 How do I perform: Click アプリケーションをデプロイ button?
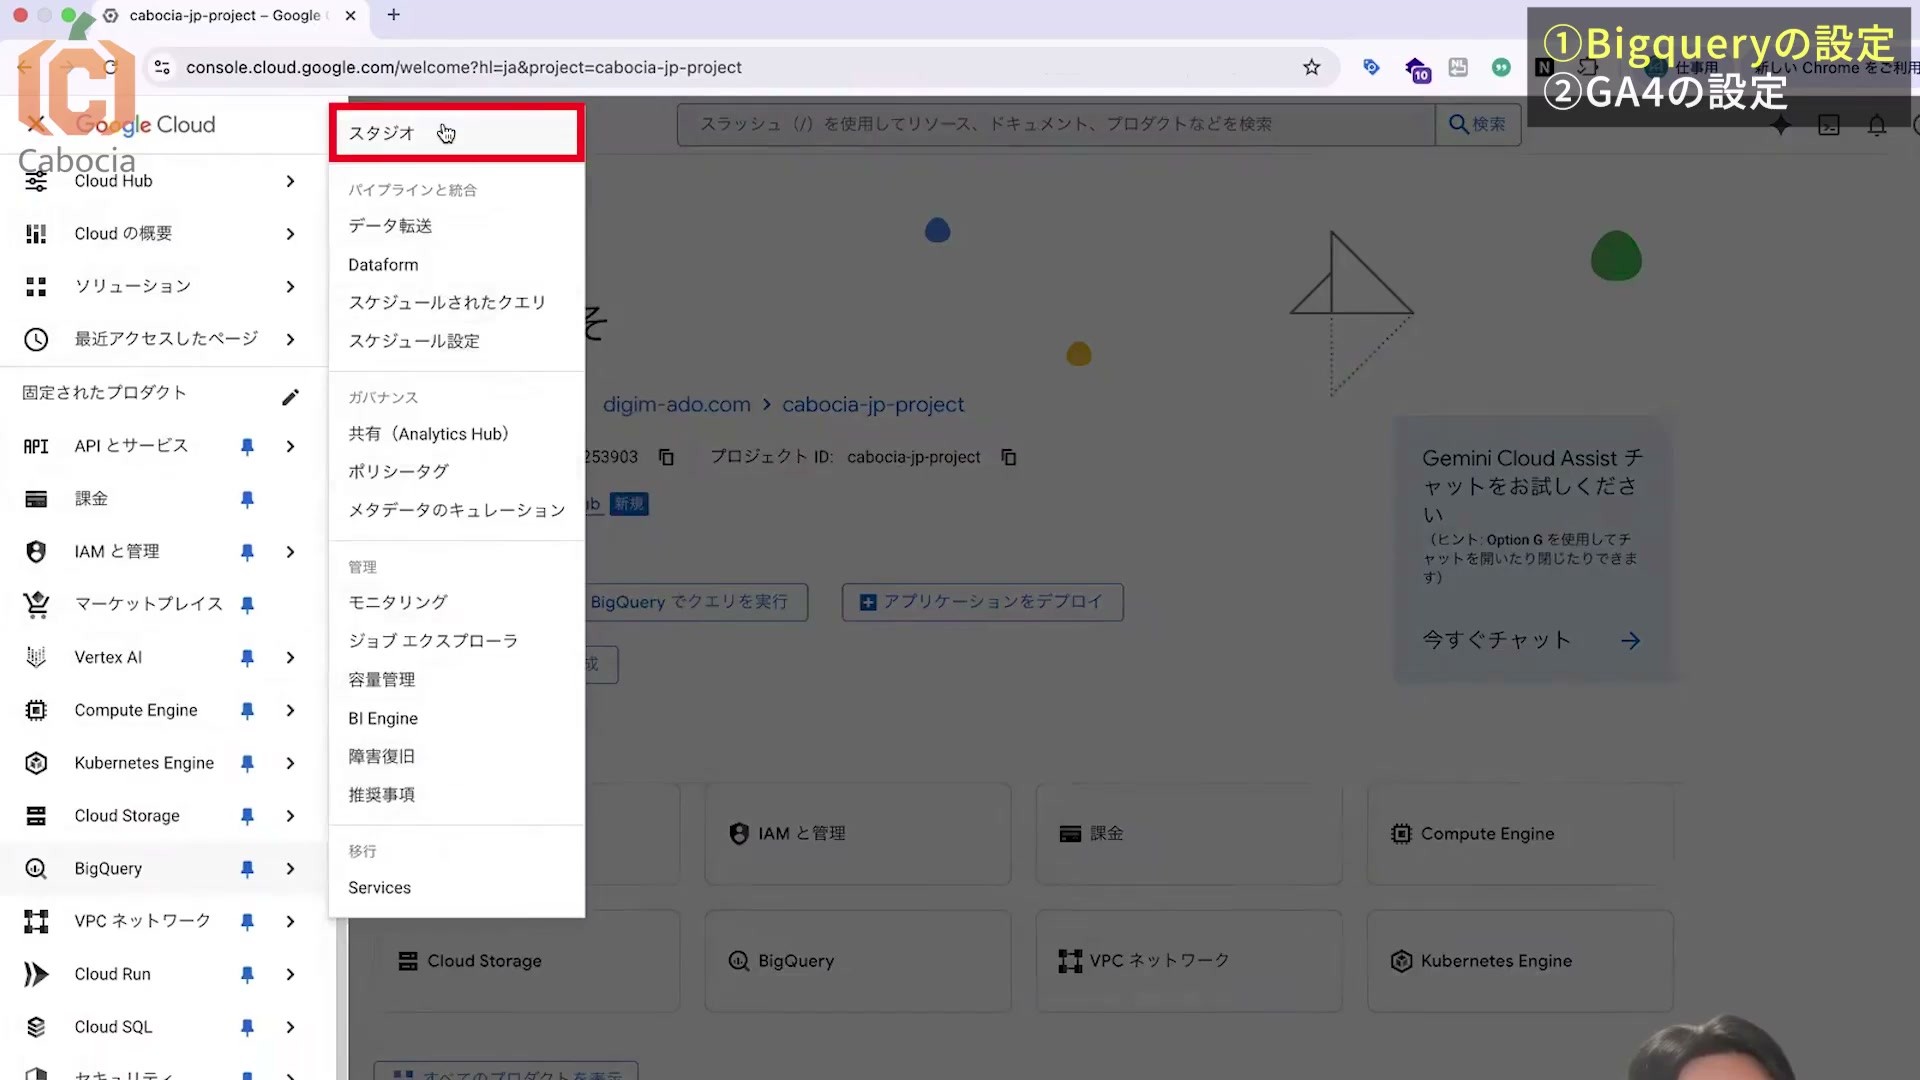[x=982, y=602]
